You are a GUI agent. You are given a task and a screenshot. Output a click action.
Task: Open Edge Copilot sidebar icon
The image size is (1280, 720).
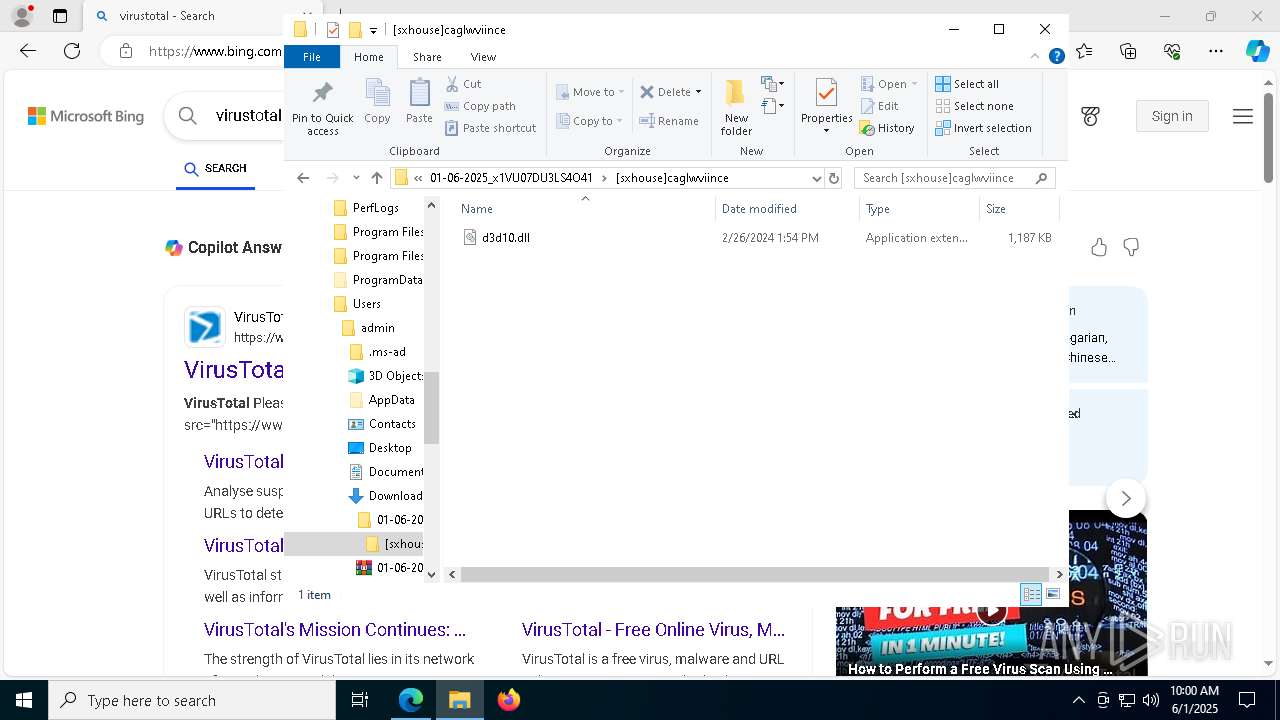(1258, 51)
